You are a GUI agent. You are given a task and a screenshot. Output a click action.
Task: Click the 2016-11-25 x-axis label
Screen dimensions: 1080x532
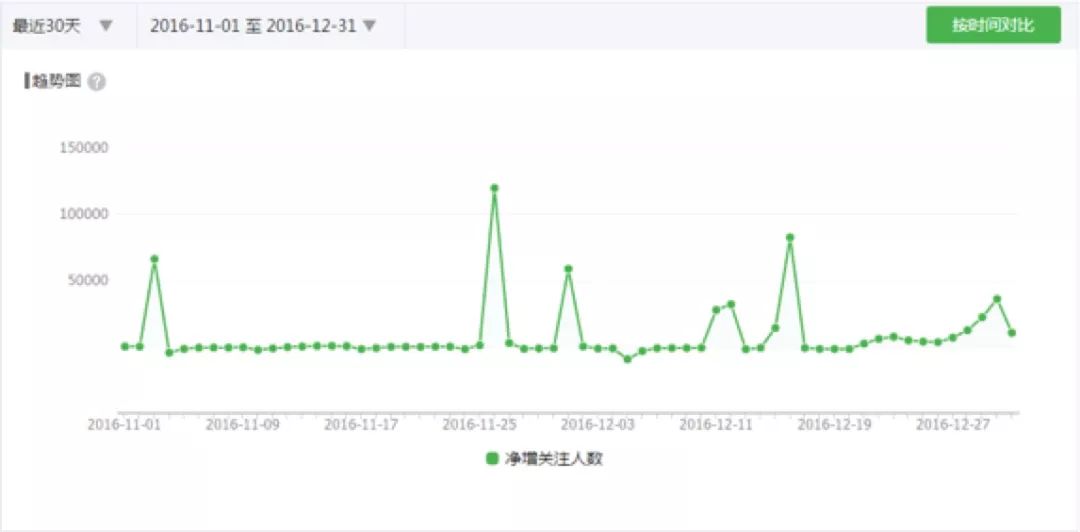pos(479,424)
